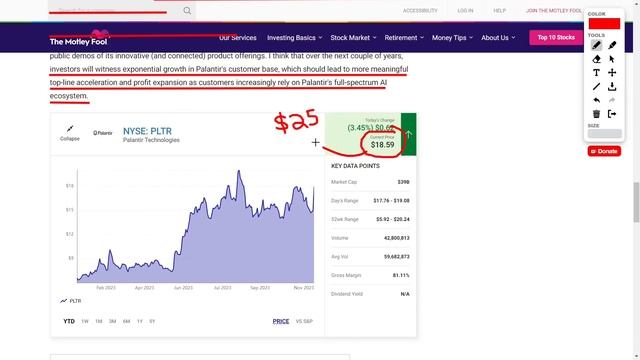Collapse the PLTR stock widget
Viewport: 640px width, 360px height.
[70, 133]
